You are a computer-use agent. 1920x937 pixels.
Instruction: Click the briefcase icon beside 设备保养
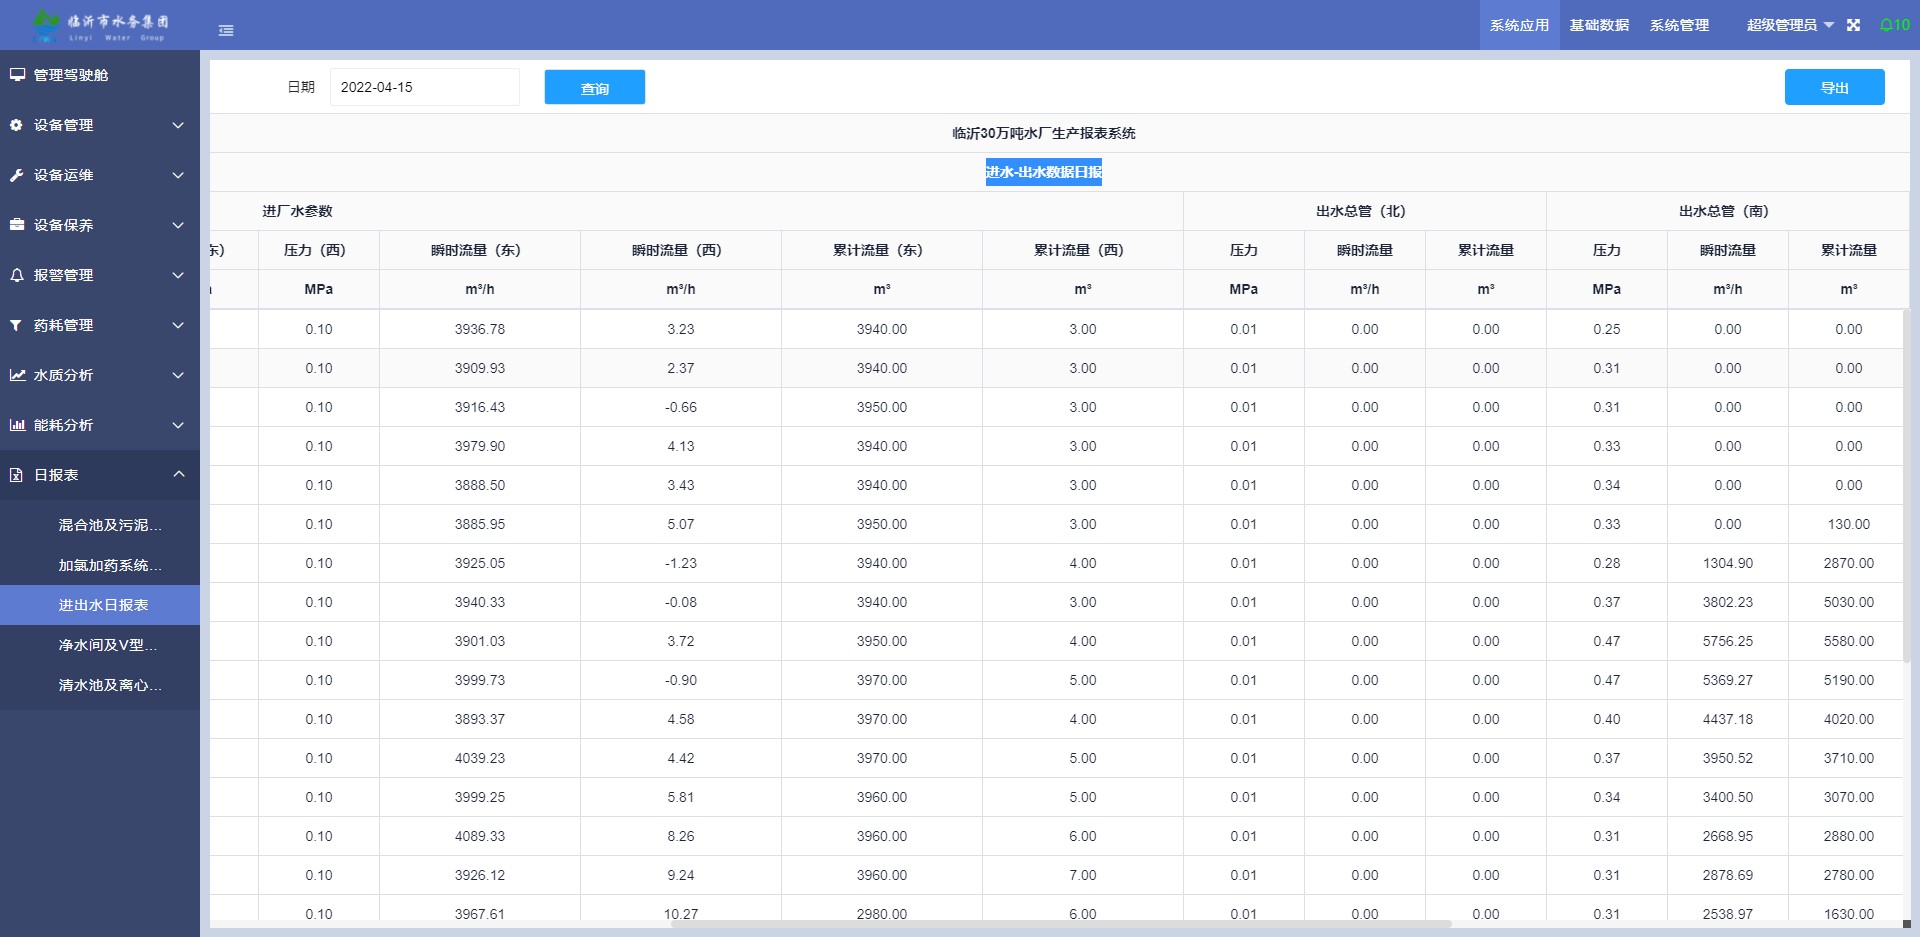[17, 225]
